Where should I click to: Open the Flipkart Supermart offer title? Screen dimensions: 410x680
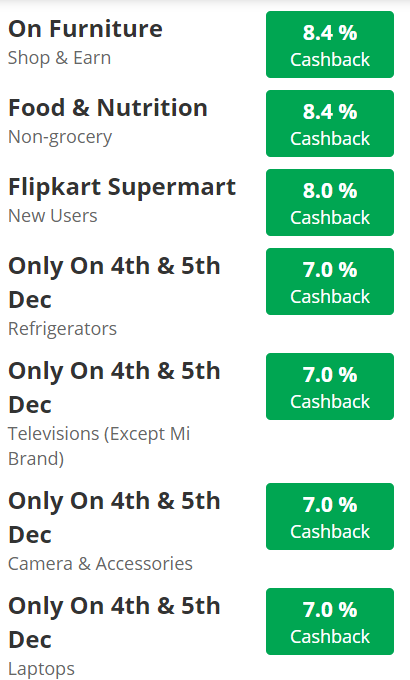click(122, 188)
